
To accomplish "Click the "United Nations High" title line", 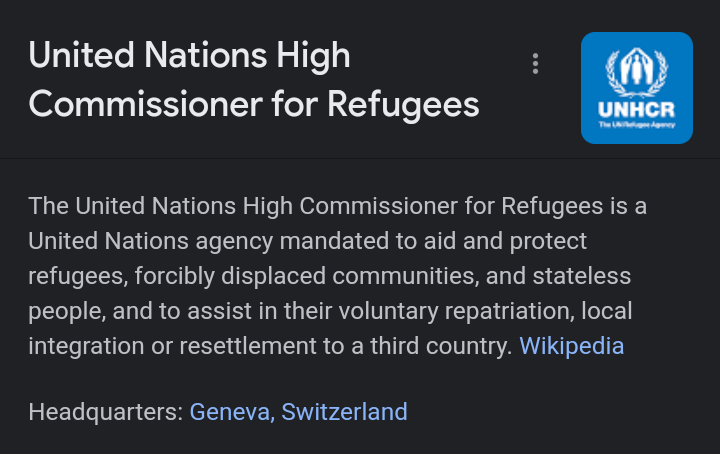I will 190,55.
